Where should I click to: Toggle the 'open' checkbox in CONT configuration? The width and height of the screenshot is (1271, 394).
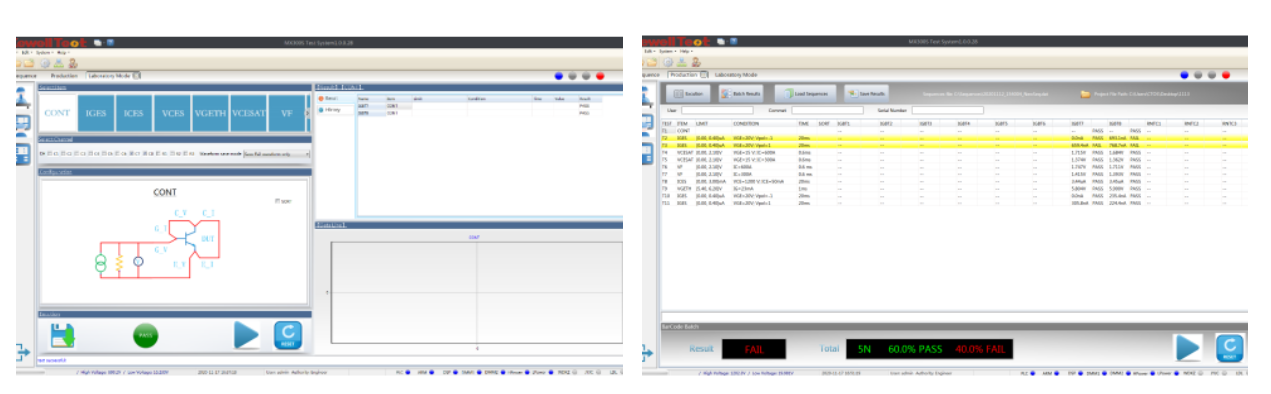tap(277, 201)
